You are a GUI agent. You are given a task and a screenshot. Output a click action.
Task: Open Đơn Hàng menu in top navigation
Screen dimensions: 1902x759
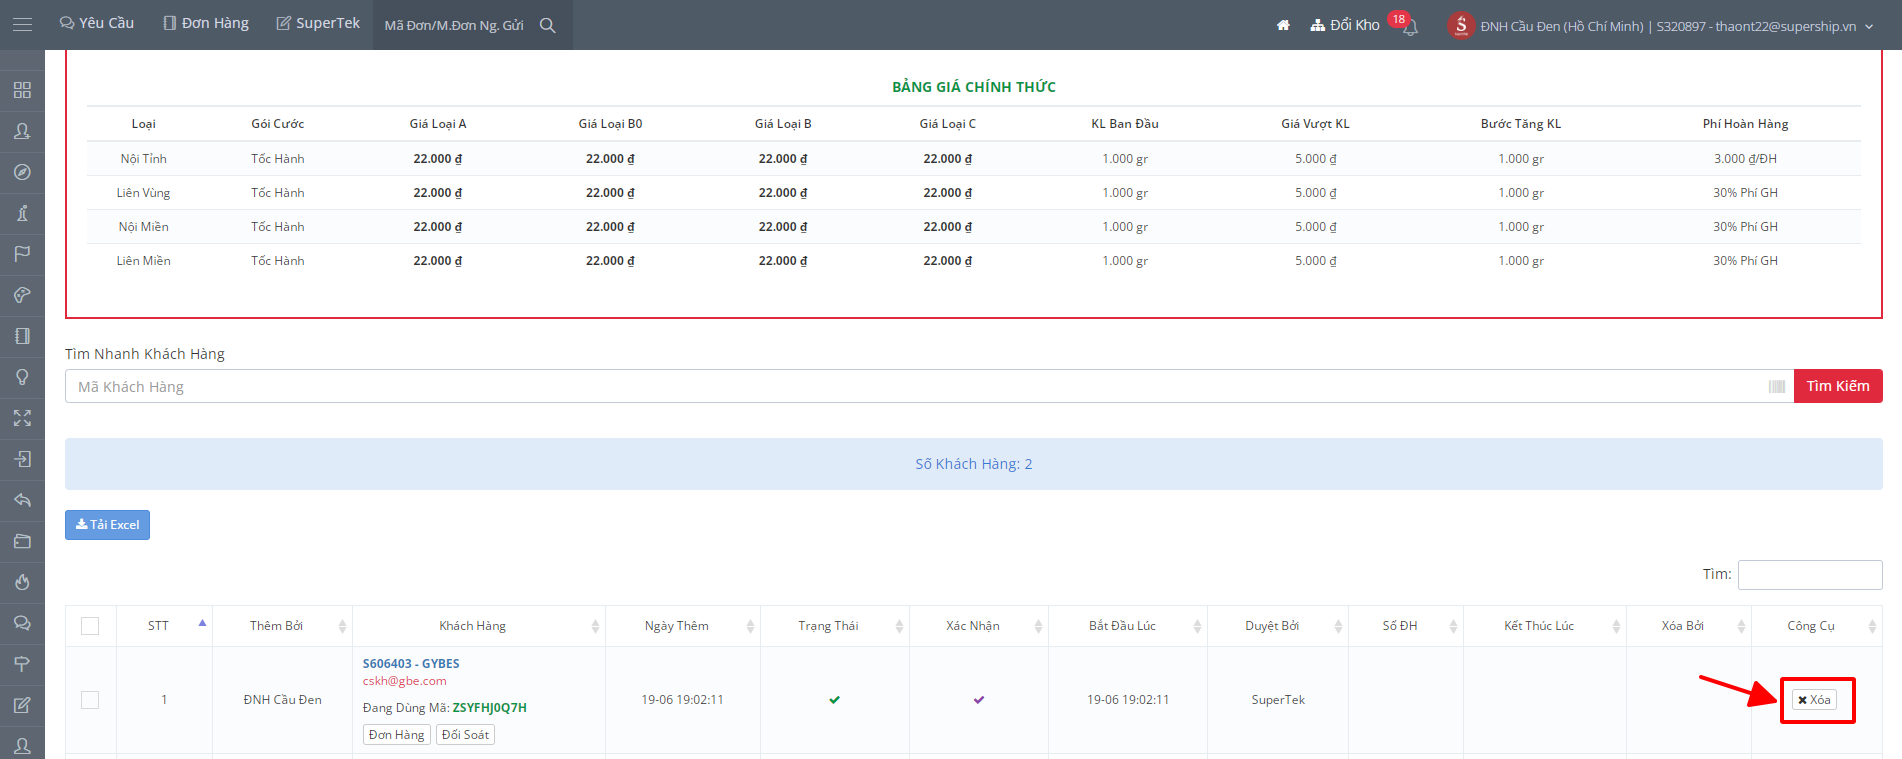(206, 23)
